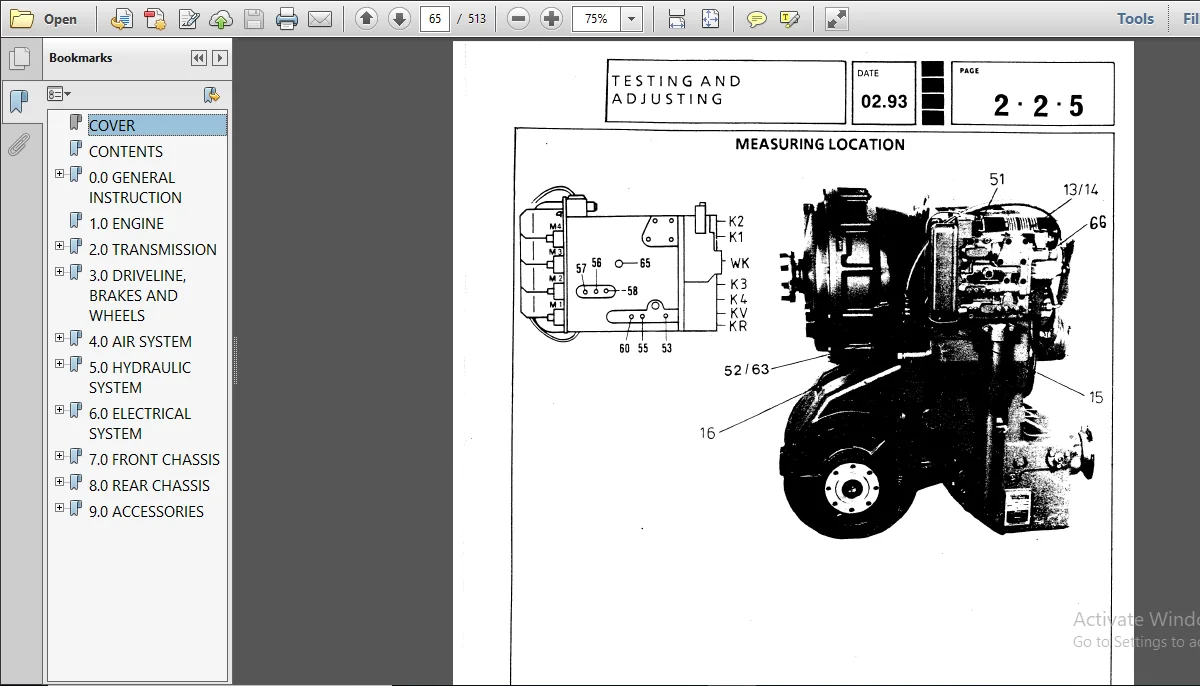This screenshot has width=1200, height=686.
Task: Expand the 3.0 DRIVELINE node
Action: 59,272
